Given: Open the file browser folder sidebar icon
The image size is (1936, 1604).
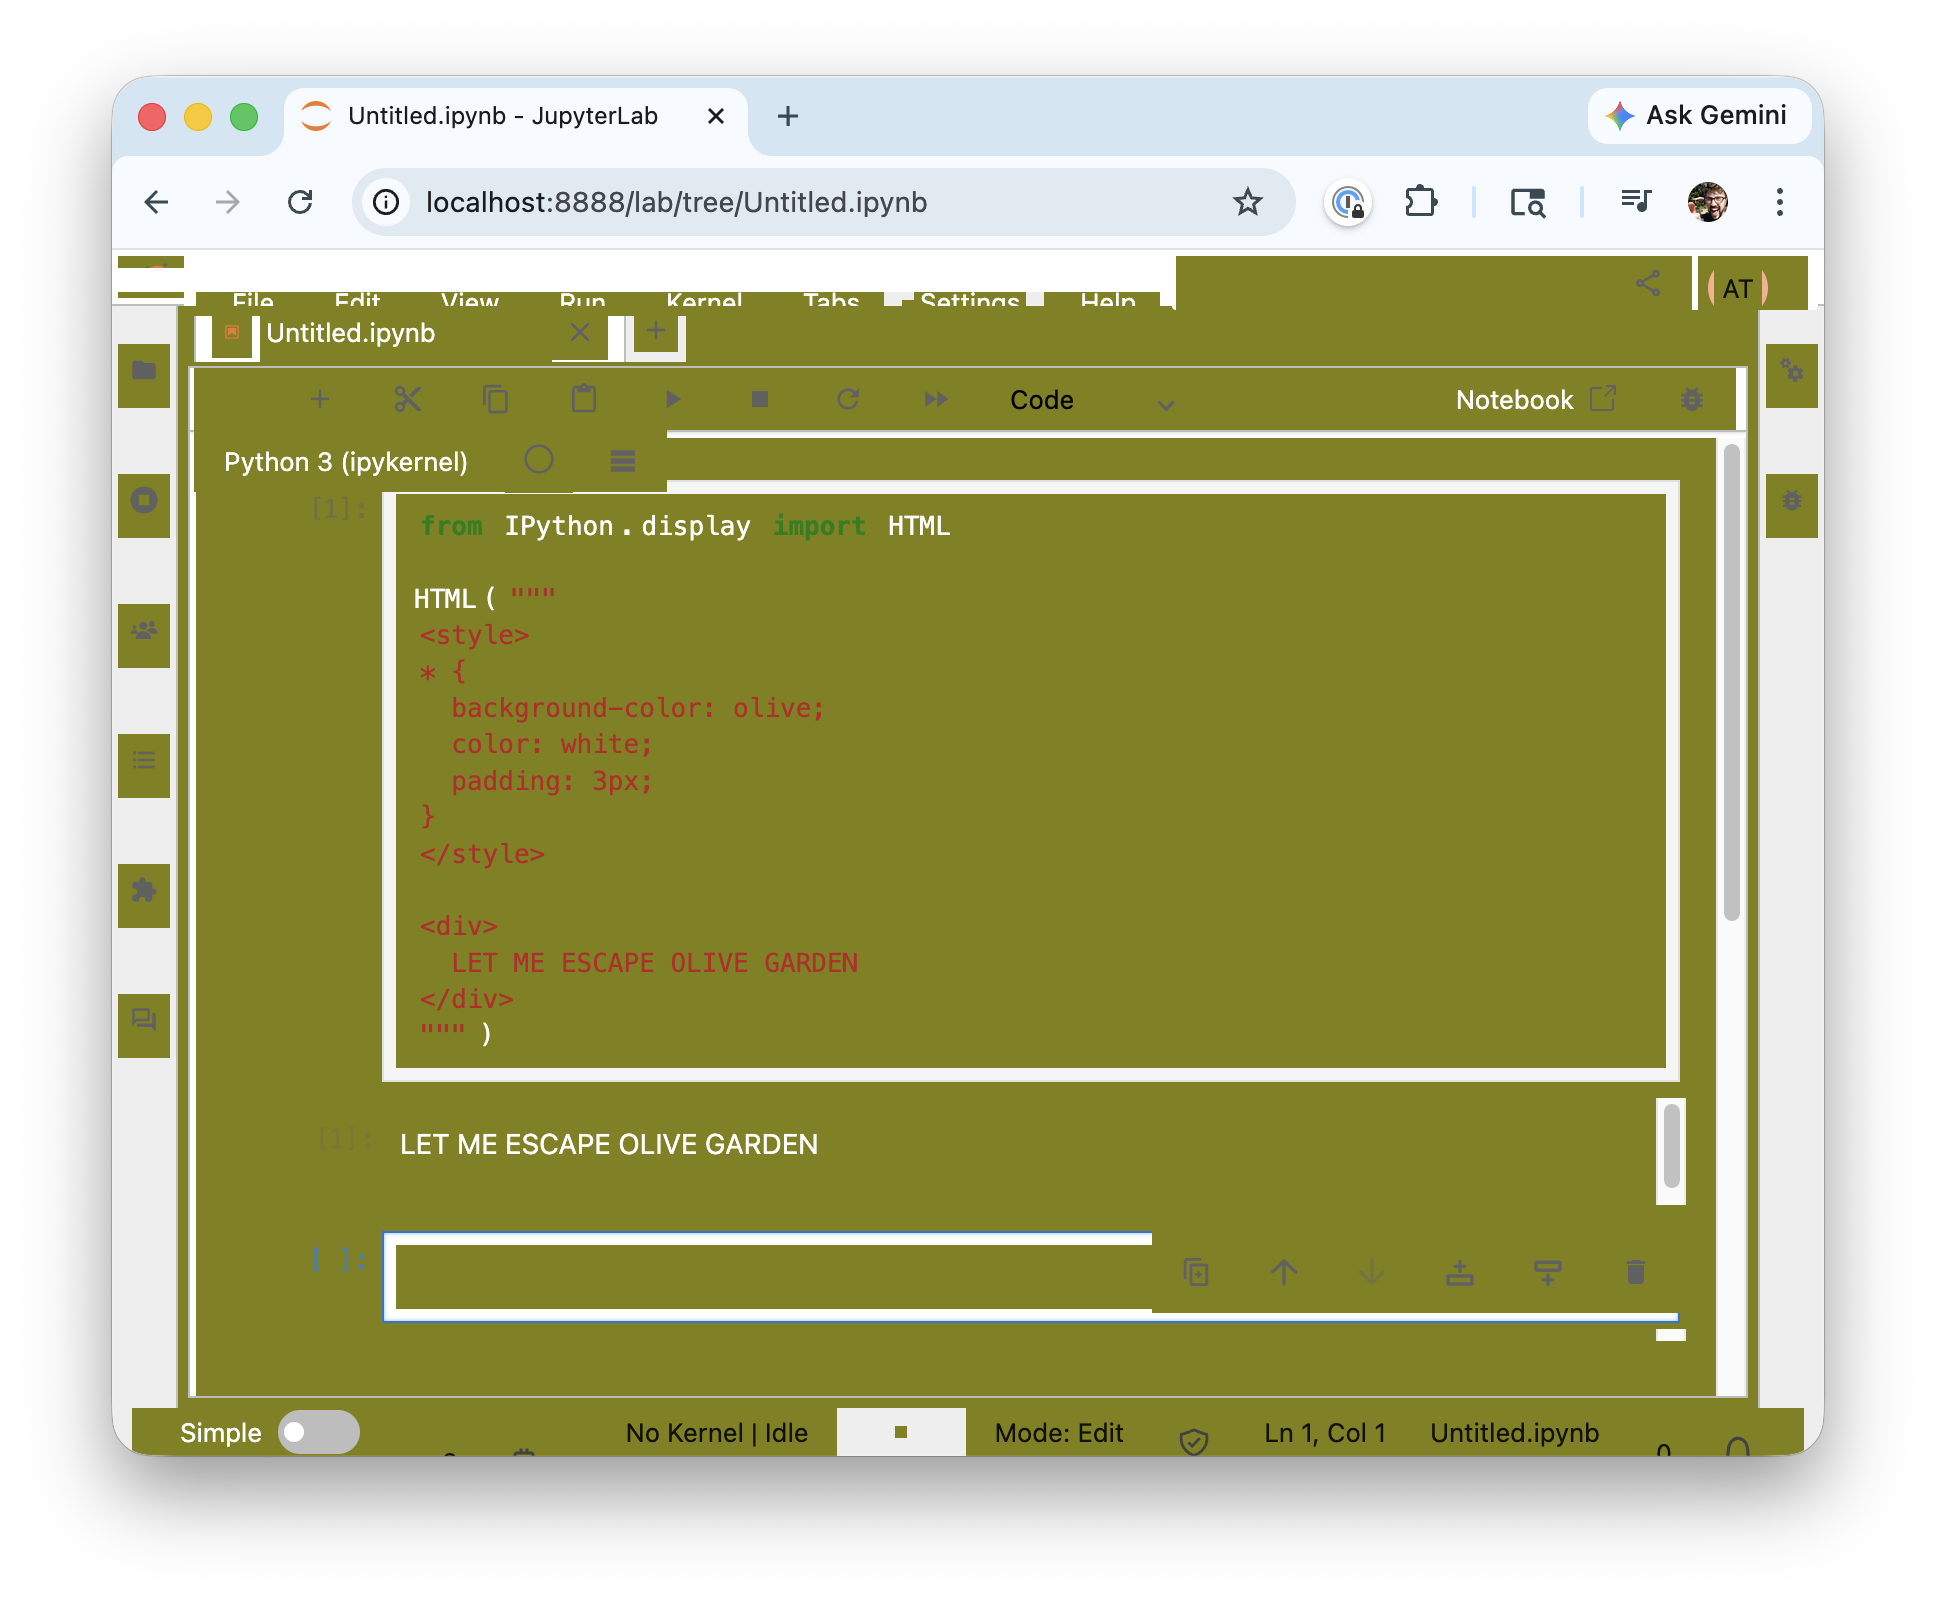Looking at the screenshot, I should tap(144, 371).
